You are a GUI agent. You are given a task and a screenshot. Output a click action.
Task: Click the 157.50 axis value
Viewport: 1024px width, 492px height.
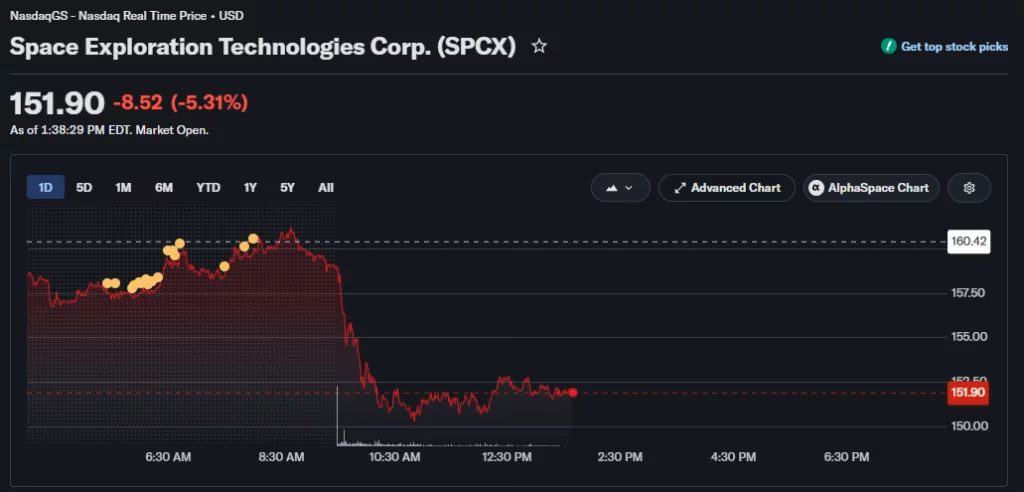[968, 293]
